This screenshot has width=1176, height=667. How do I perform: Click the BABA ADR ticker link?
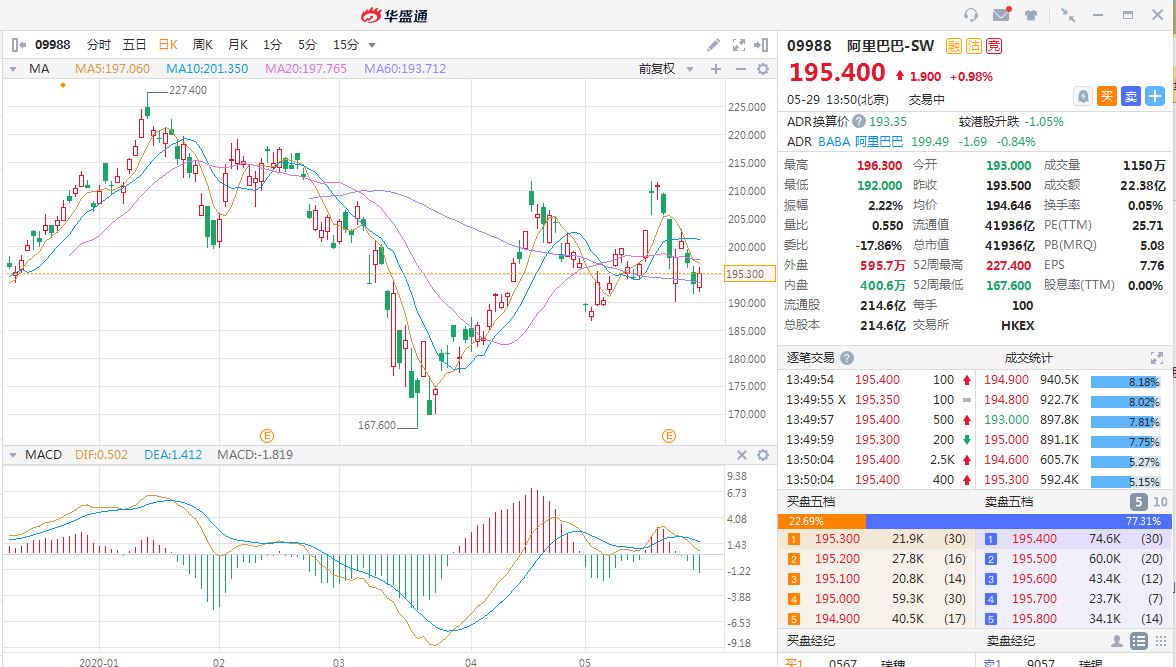point(834,141)
